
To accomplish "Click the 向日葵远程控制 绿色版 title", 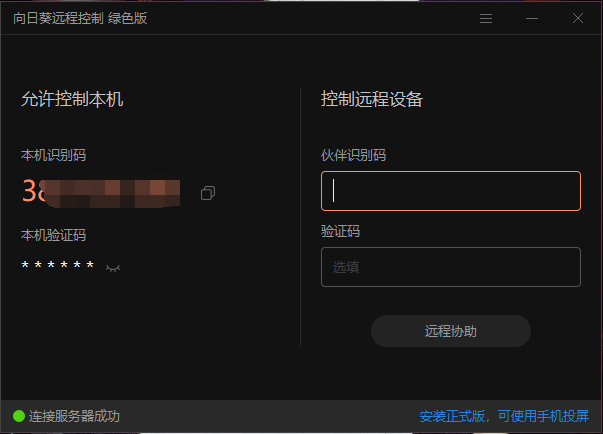I will pyautogui.click(x=80, y=18).
